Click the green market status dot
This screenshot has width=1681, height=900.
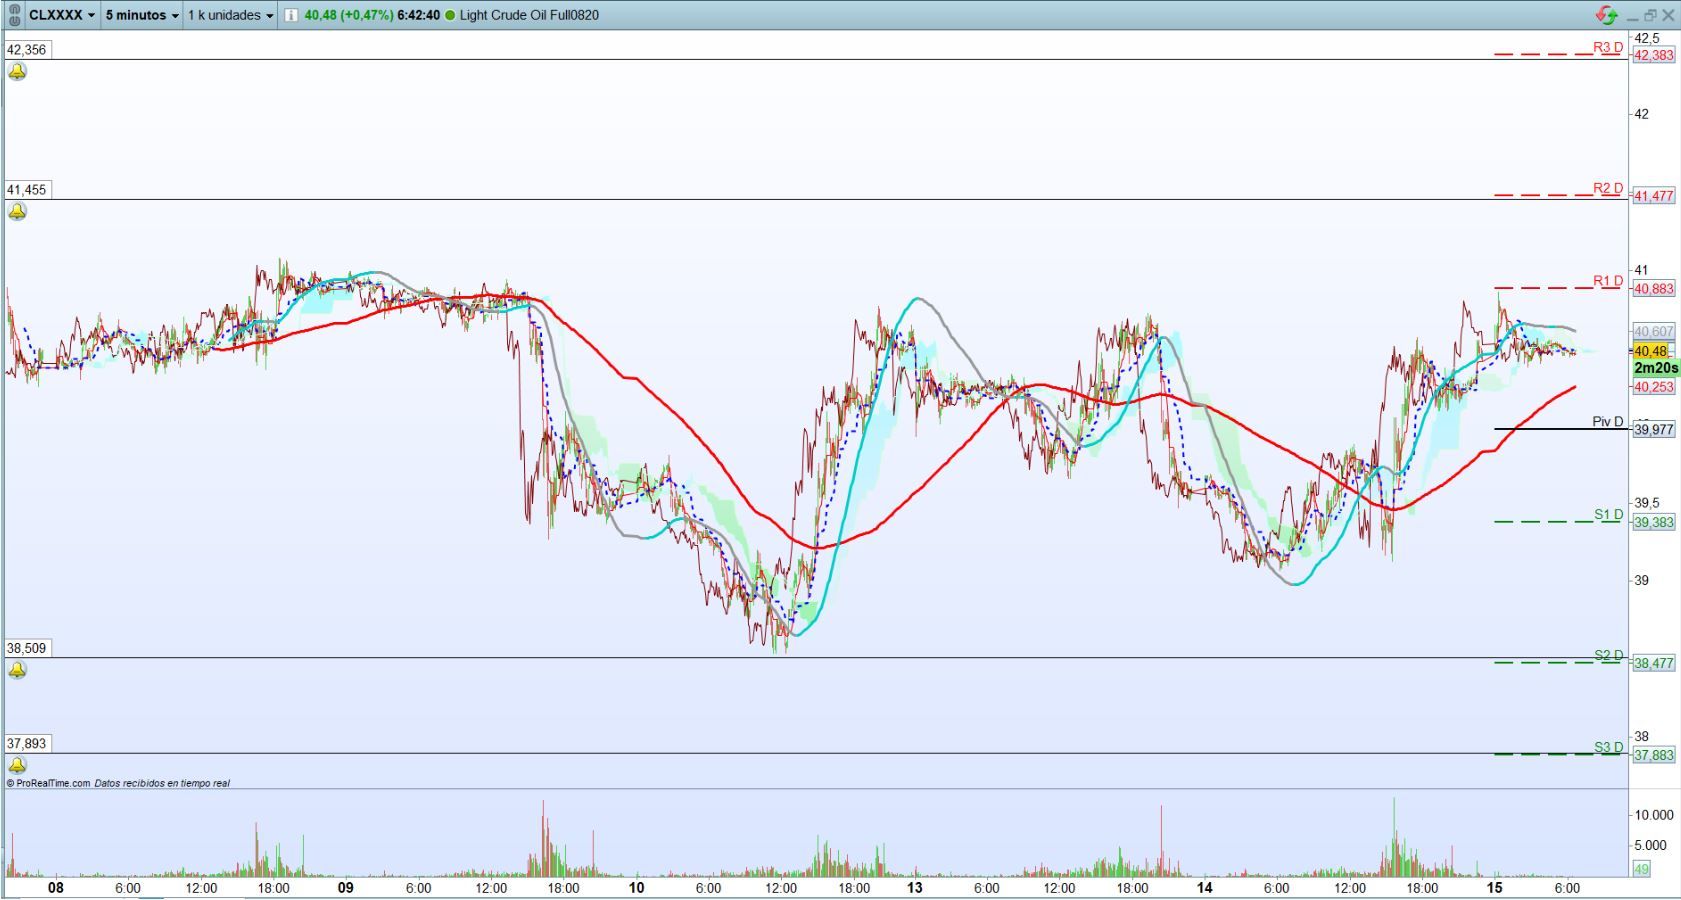tap(449, 15)
